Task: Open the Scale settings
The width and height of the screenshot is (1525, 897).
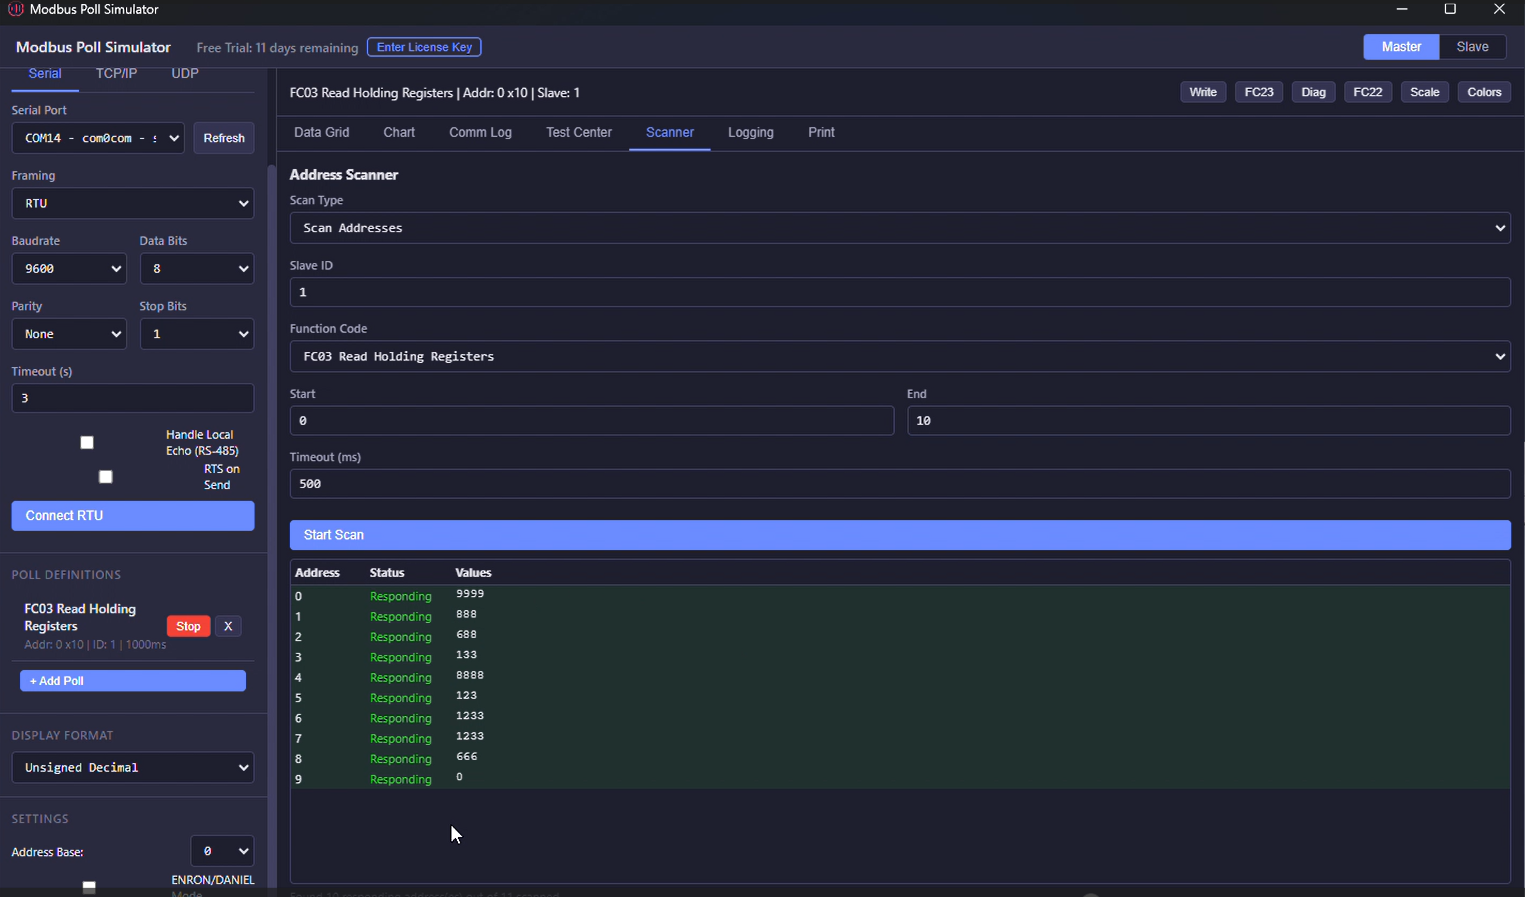Action: (x=1424, y=91)
